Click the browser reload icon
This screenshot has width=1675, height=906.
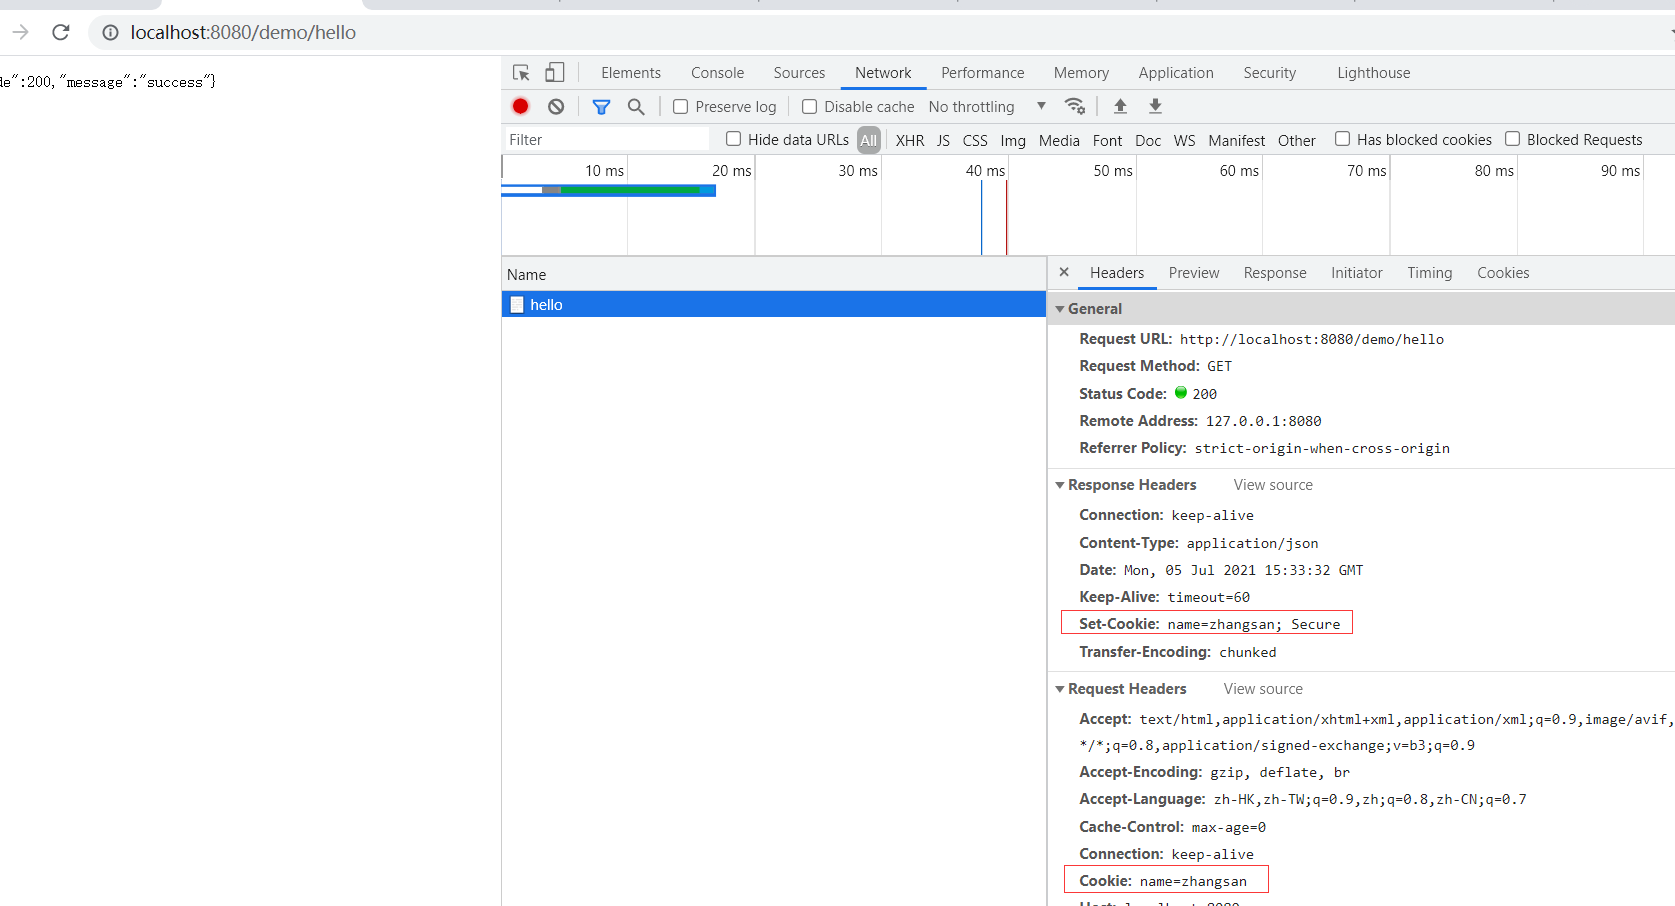click(60, 32)
